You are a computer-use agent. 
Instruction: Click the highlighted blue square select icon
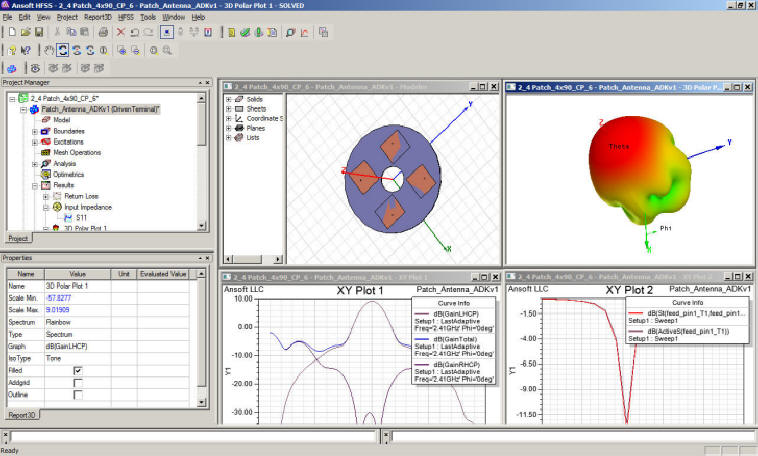(167, 32)
